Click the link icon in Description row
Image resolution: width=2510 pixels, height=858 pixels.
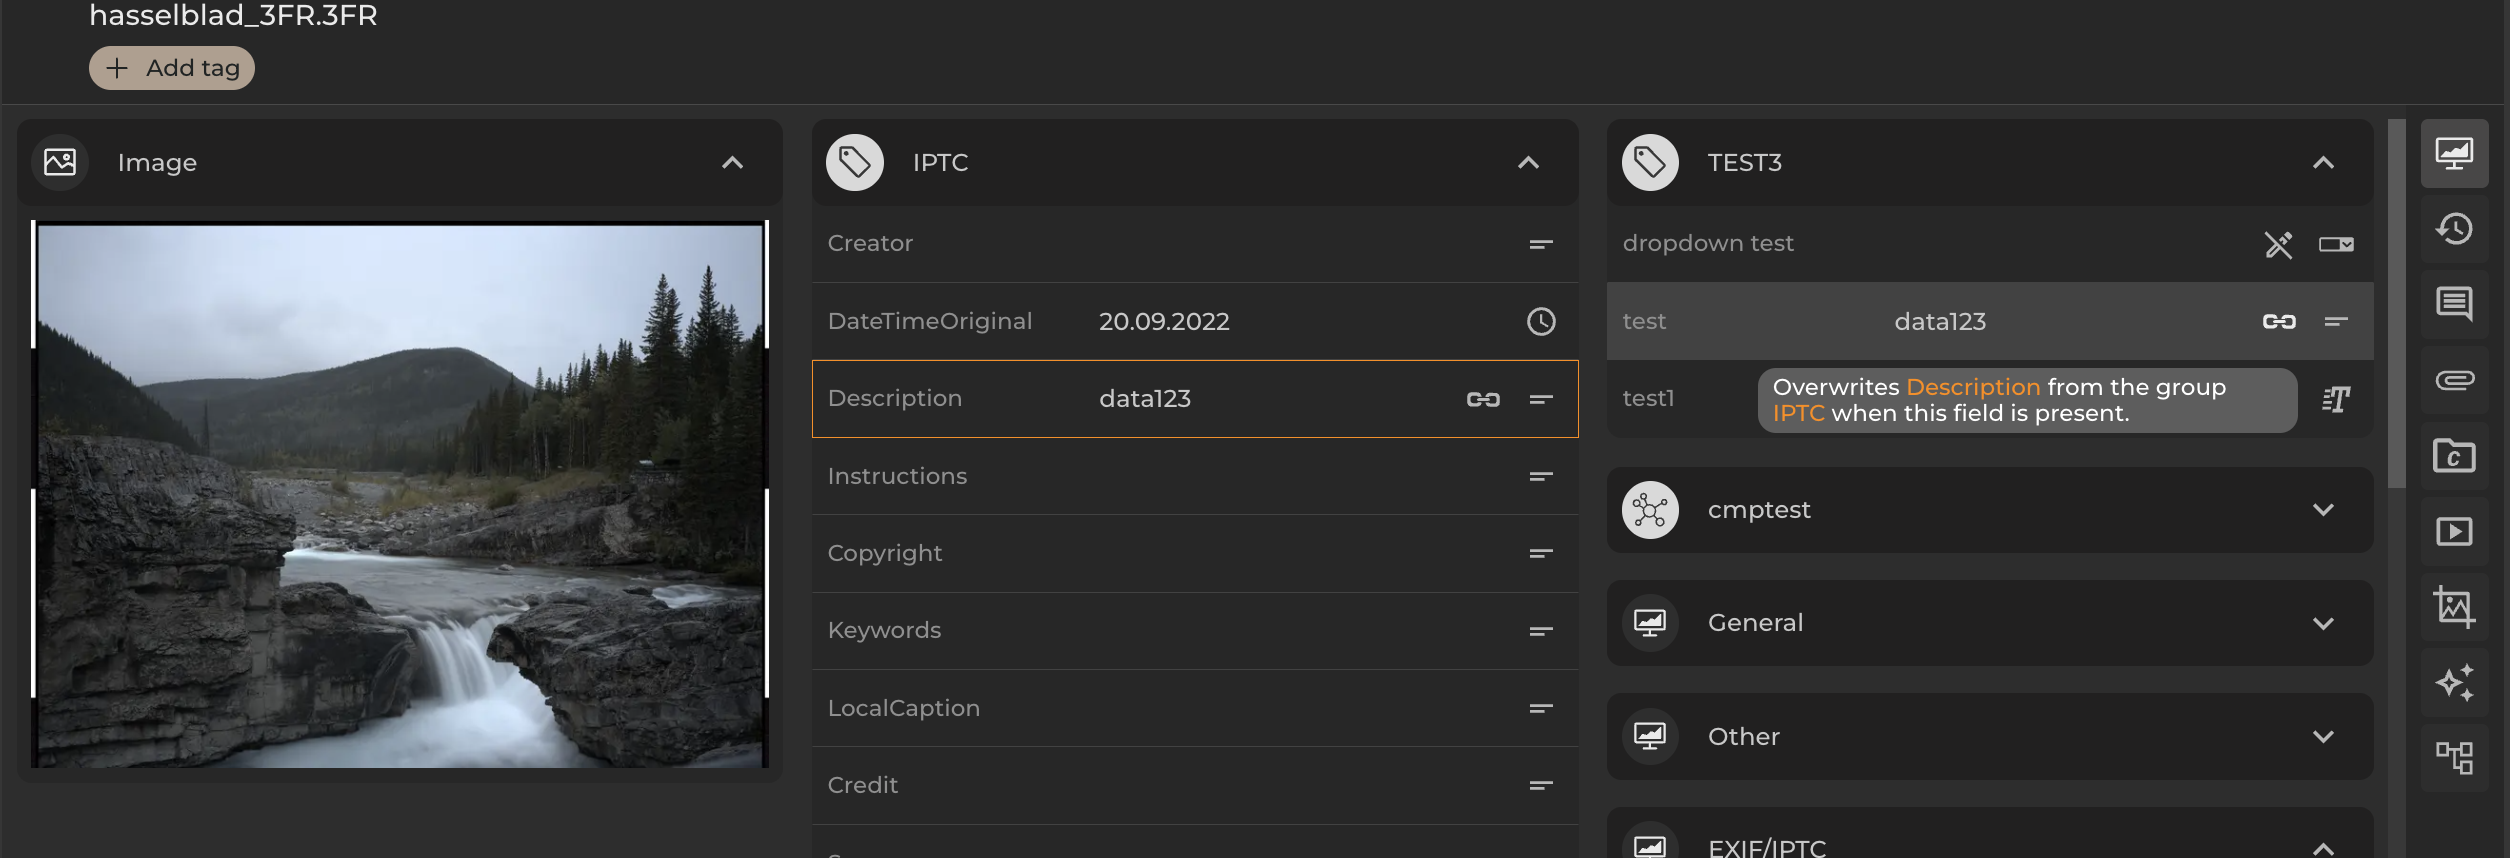[1482, 399]
